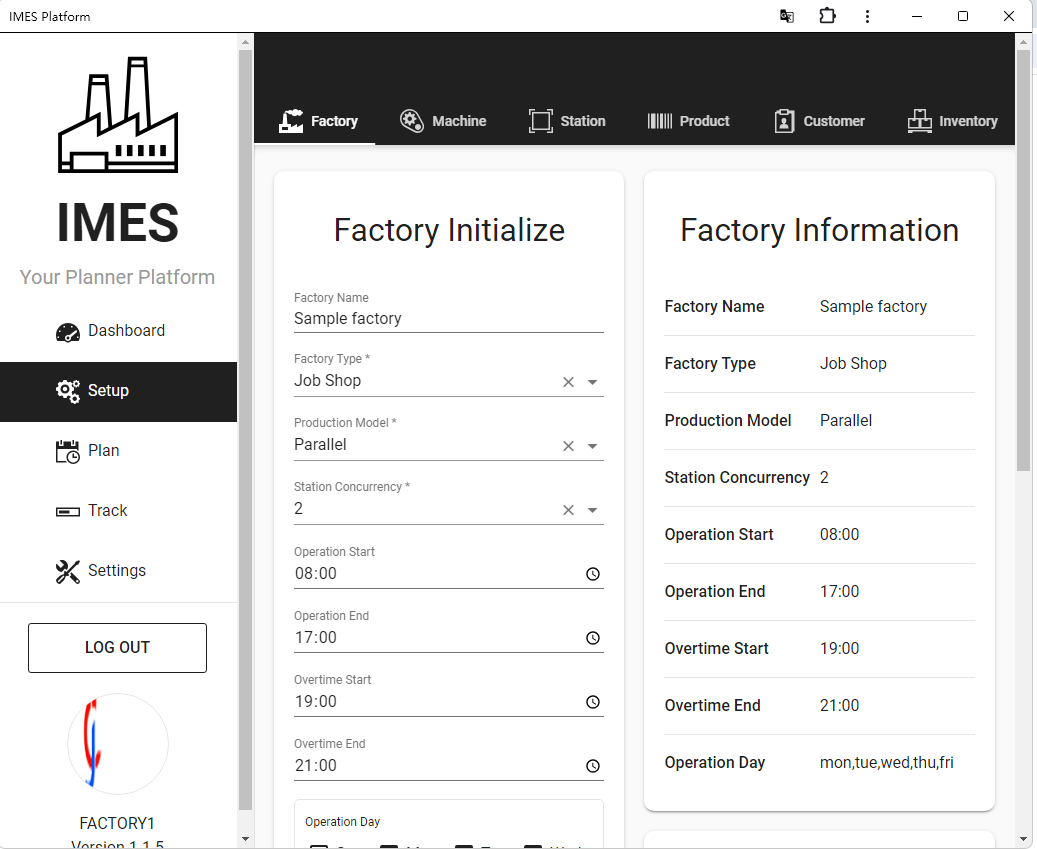Click the Station frame icon
Viewport: 1037px width, 849px height.
540,121
